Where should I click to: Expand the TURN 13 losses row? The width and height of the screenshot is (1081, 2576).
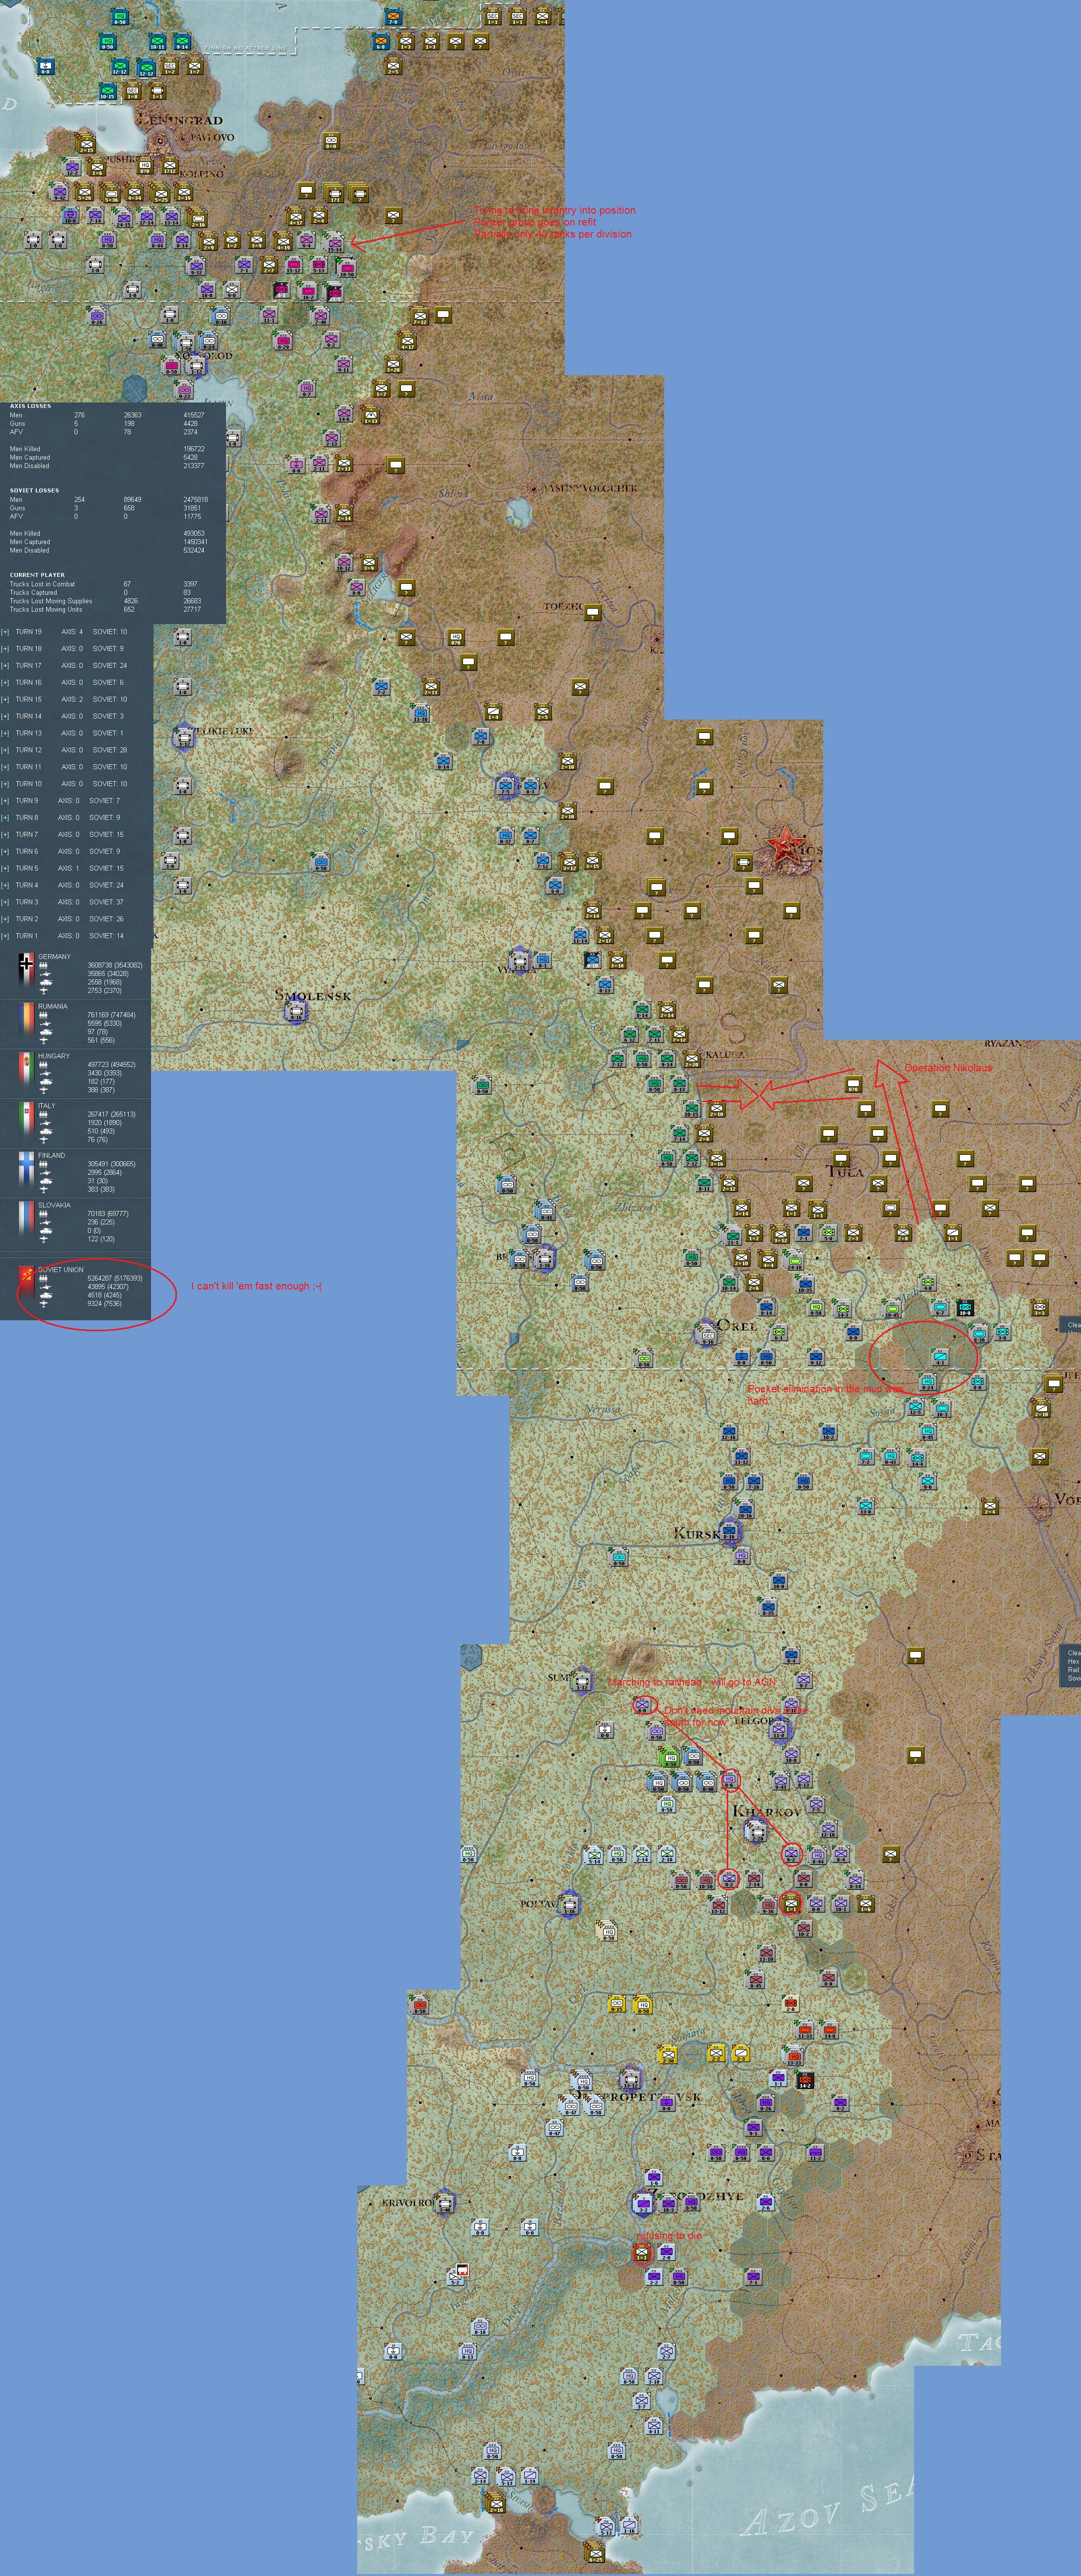click(x=5, y=733)
